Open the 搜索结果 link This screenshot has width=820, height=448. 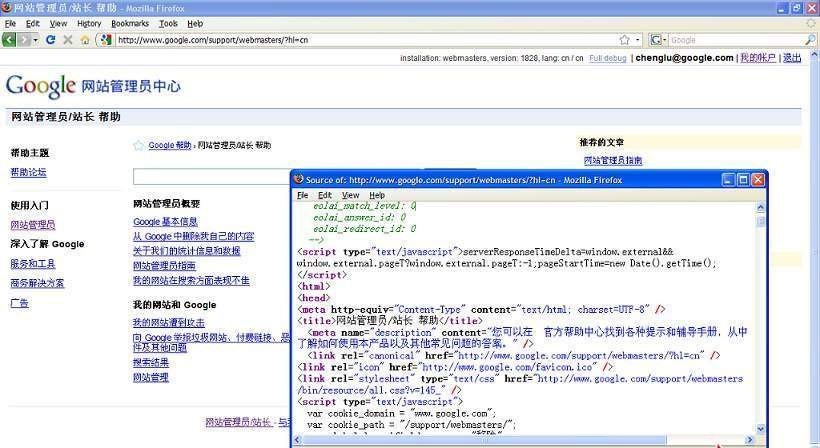click(x=151, y=362)
